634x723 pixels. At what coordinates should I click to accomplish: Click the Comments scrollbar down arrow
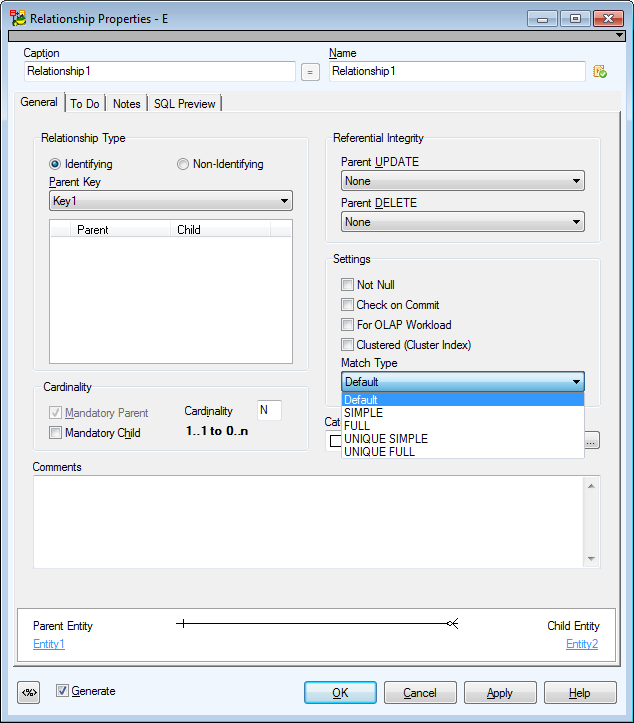[x=592, y=558]
